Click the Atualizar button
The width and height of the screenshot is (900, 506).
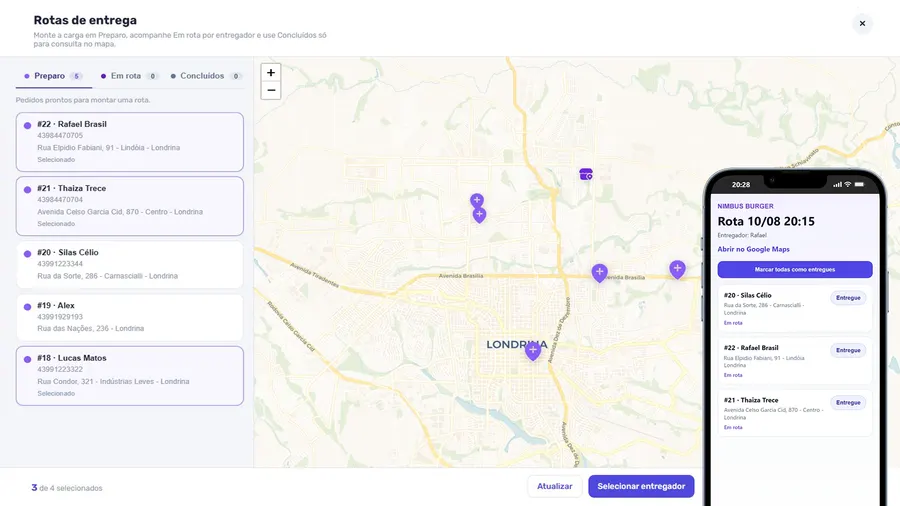pyautogui.click(x=554, y=486)
